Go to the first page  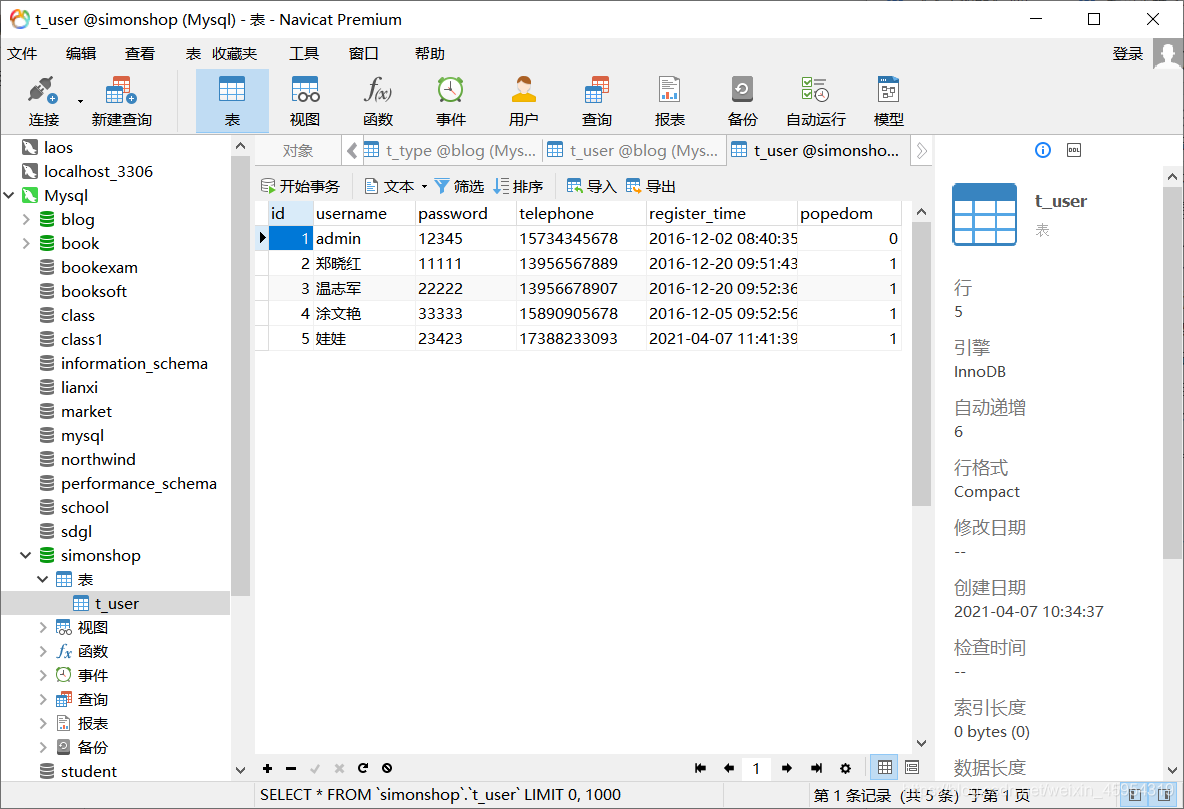pyautogui.click(x=700, y=768)
